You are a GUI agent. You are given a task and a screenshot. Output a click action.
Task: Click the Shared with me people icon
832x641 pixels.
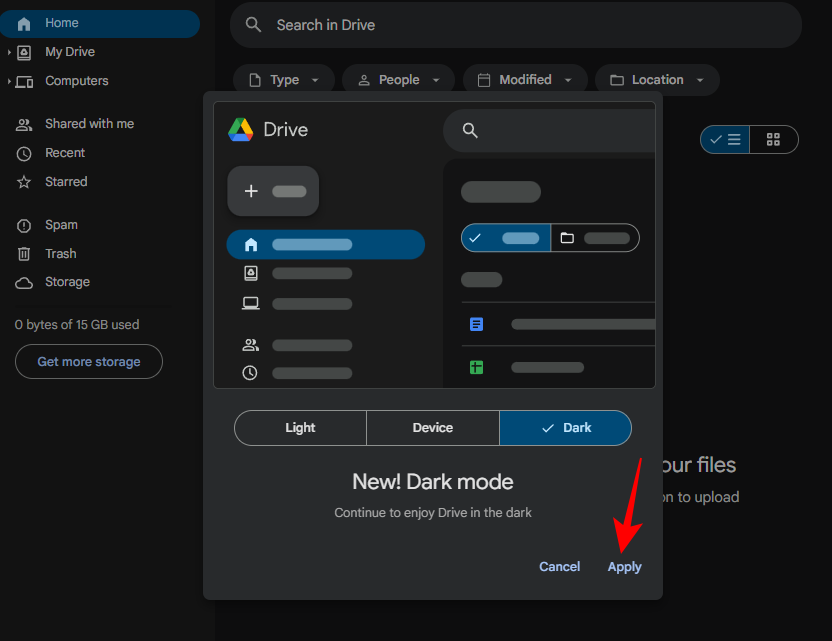[x=24, y=125]
